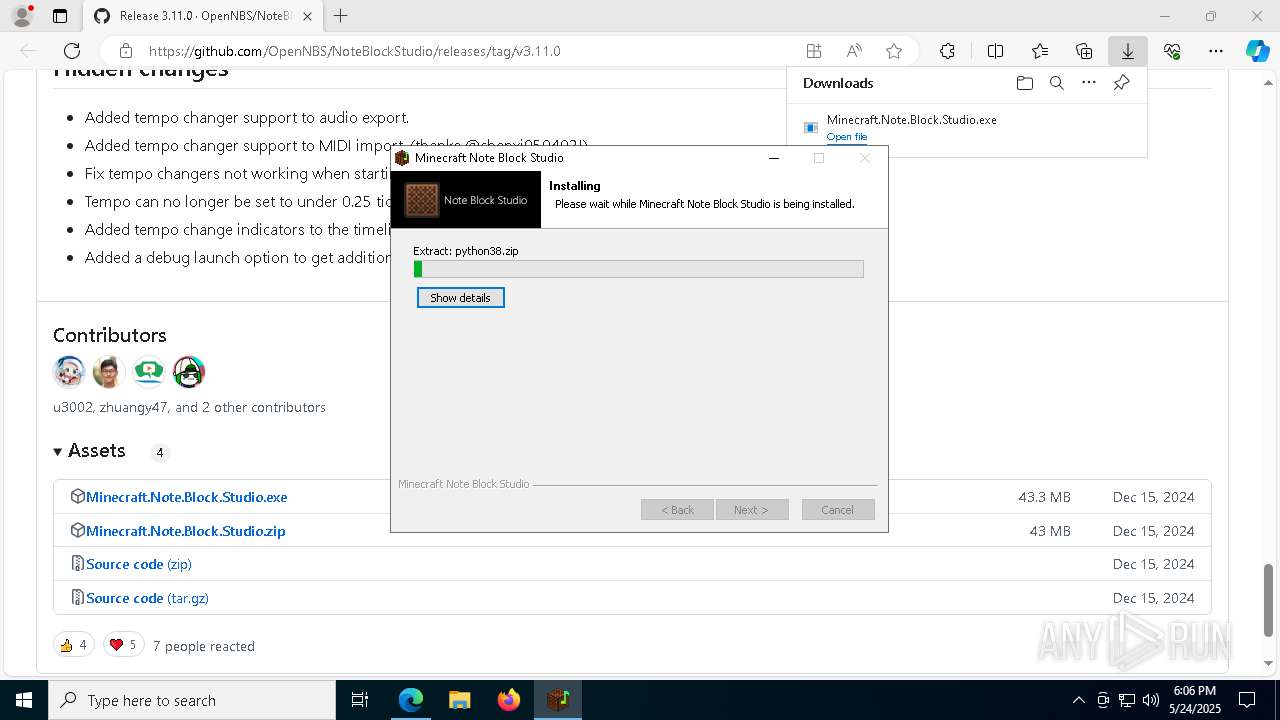This screenshot has height=720, width=1280.
Task: Search downloads with magnifier icon
Action: (1056, 83)
